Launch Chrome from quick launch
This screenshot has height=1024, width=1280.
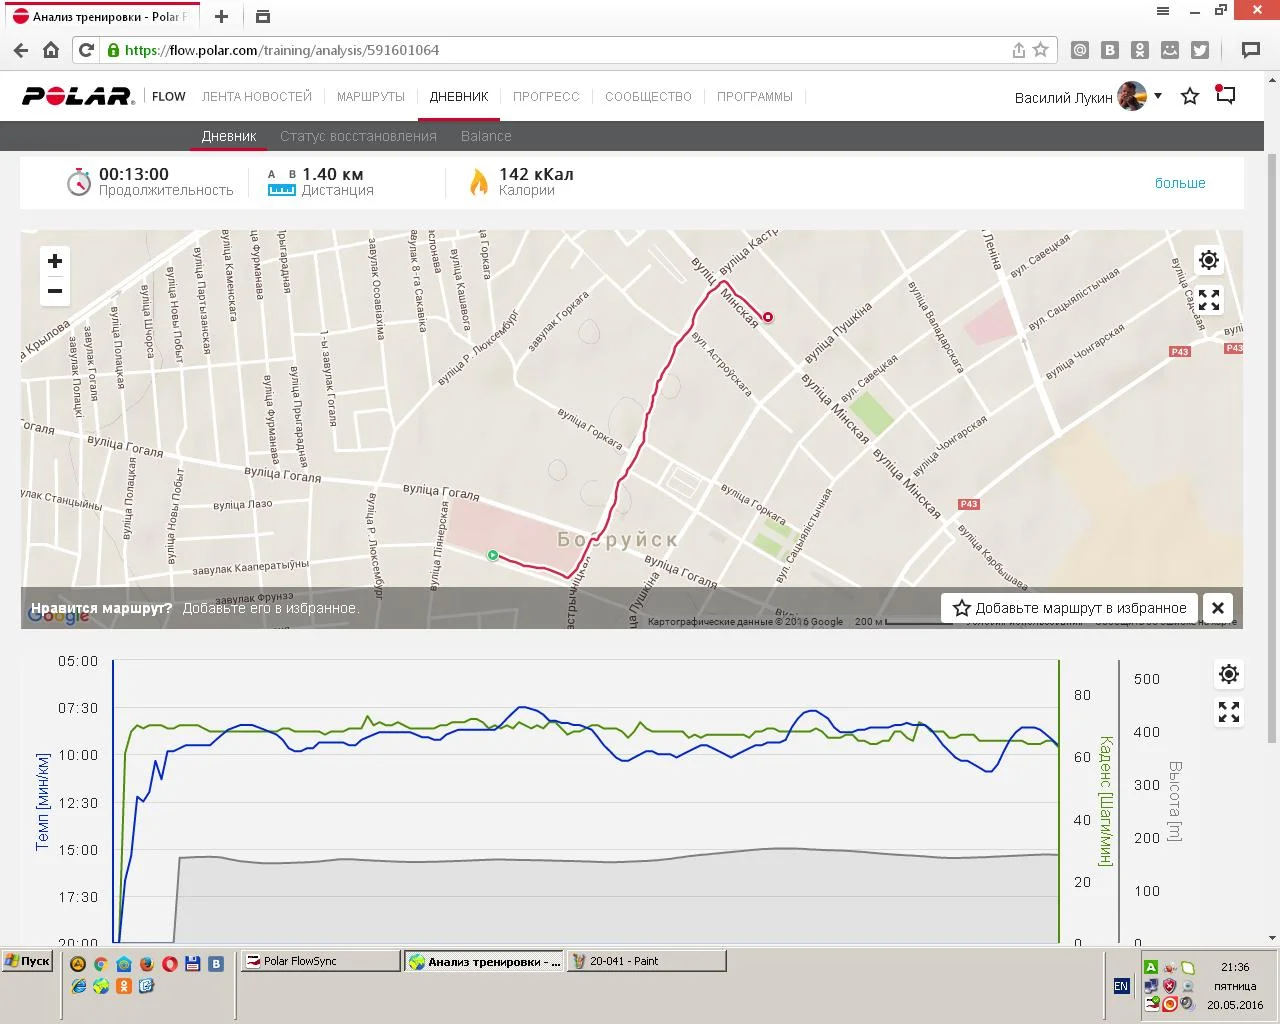click(x=100, y=964)
